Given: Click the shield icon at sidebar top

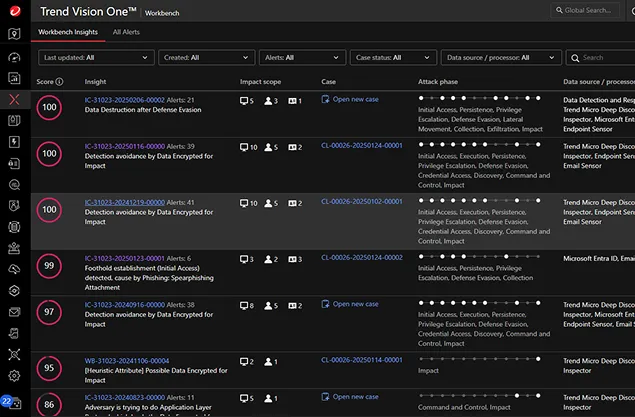Looking at the screenshot, I should [x=14, y=34].
